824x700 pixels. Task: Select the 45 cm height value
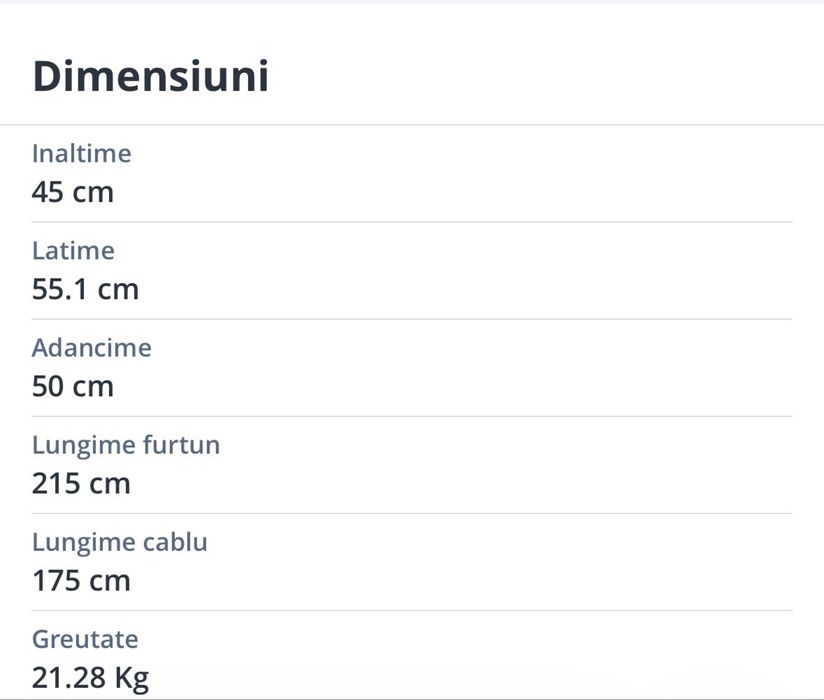pyautogui.click(x=72, y=192)
